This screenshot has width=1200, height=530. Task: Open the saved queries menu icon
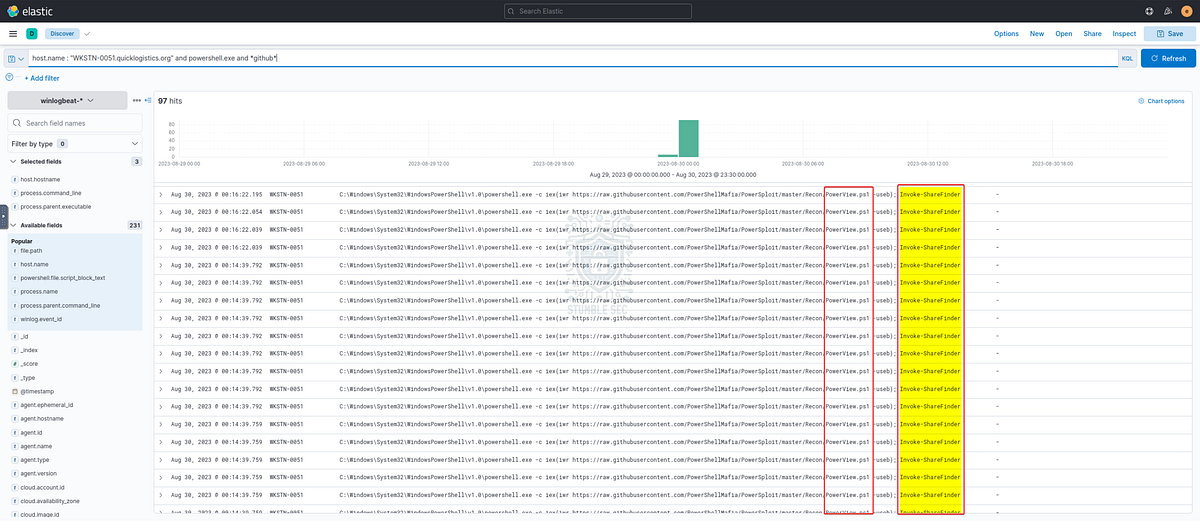(x=16, y=59)
